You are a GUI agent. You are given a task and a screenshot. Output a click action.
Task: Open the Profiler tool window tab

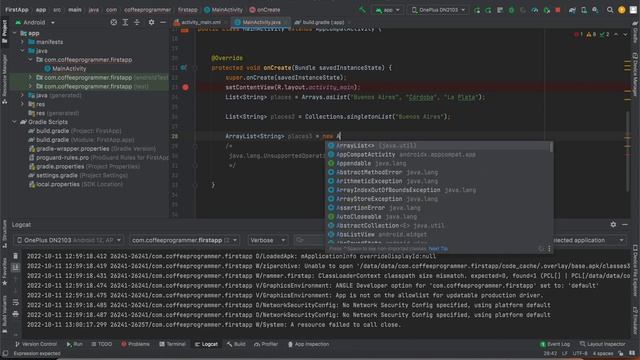point(266,344)
